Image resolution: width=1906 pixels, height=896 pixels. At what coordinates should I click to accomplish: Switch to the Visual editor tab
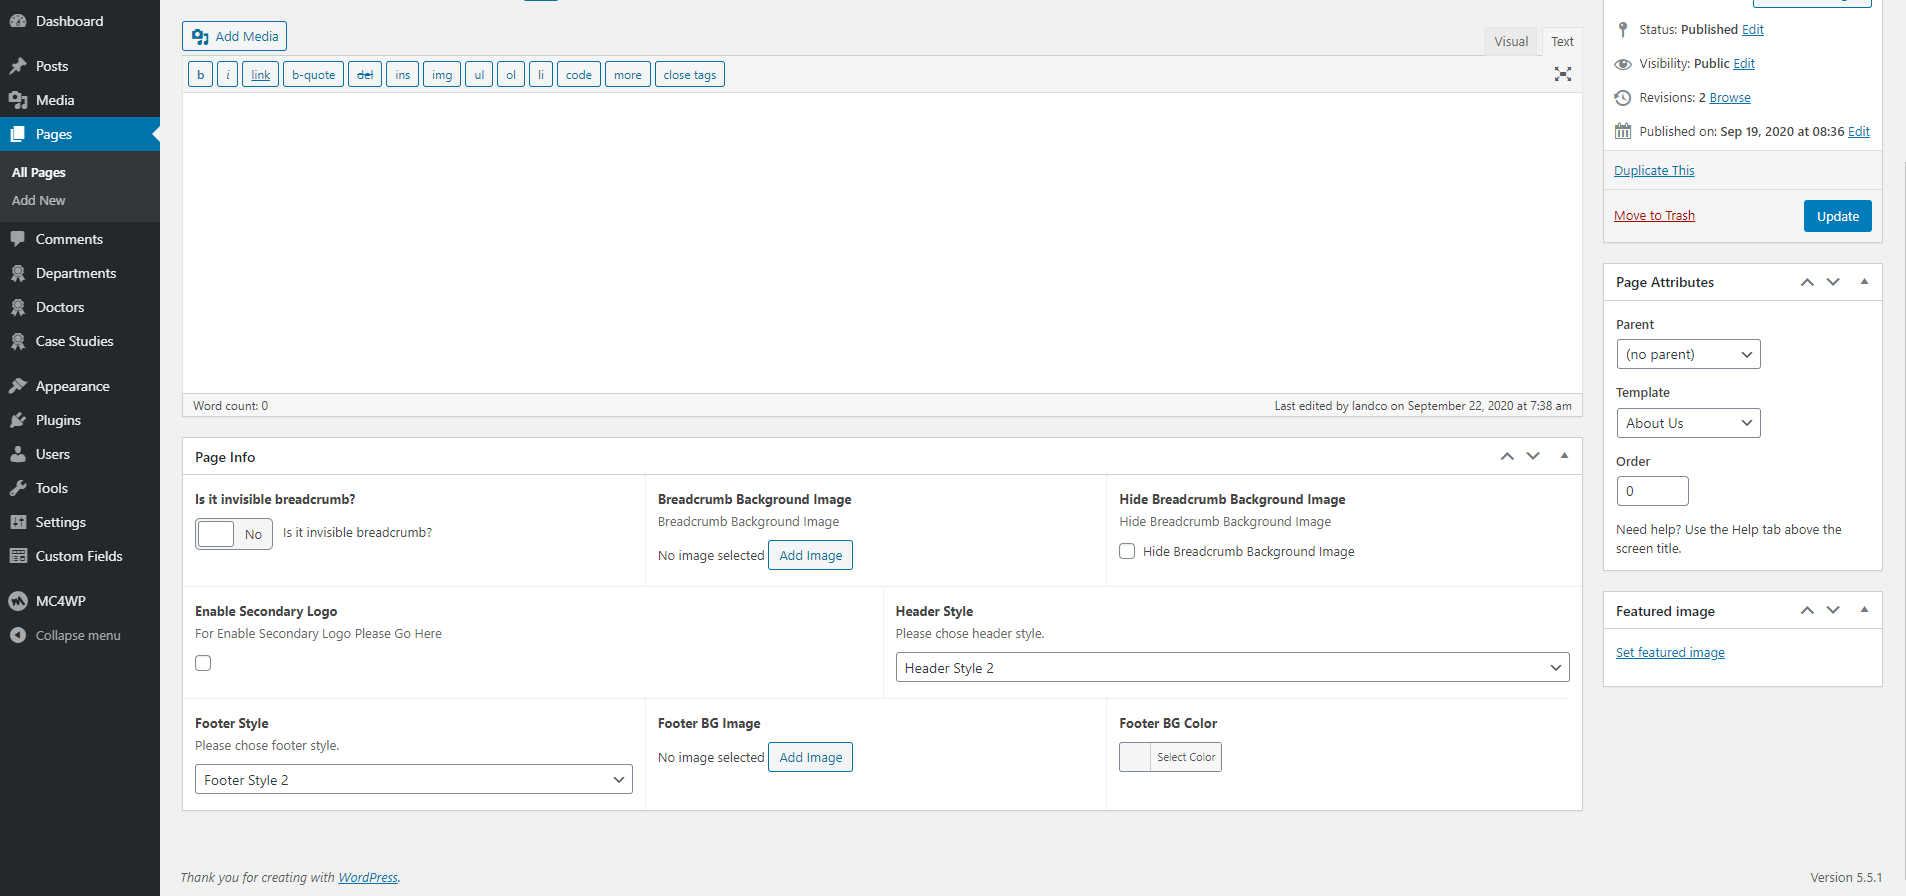point(1510,41)
